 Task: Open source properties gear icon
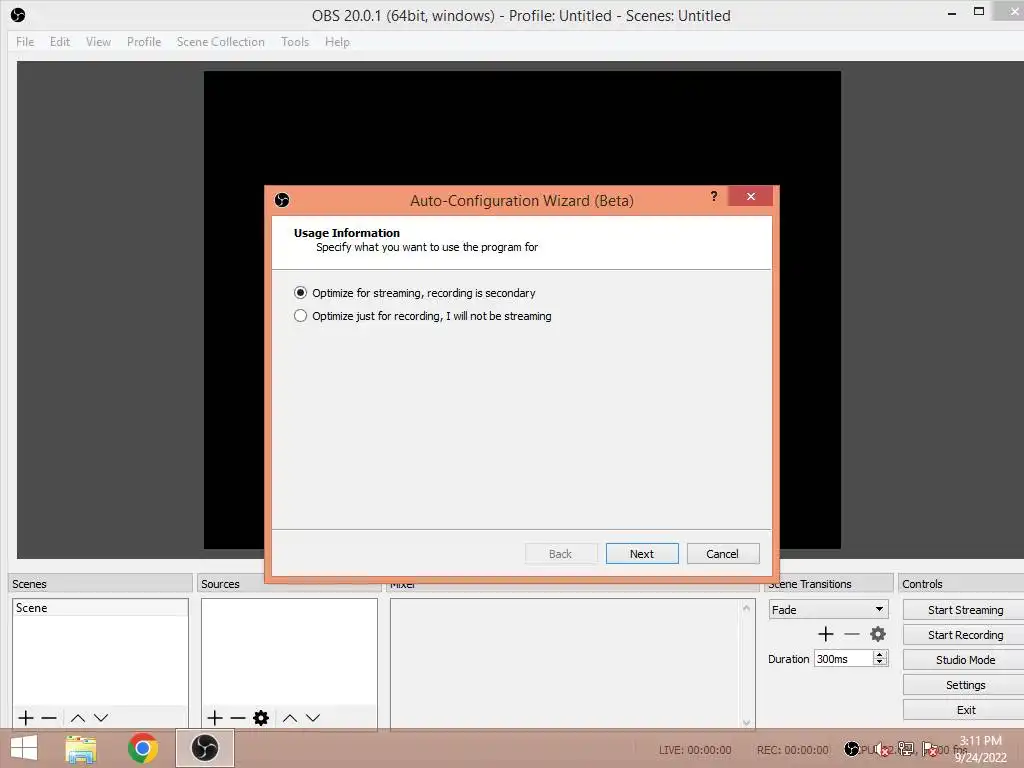(261, 718)
